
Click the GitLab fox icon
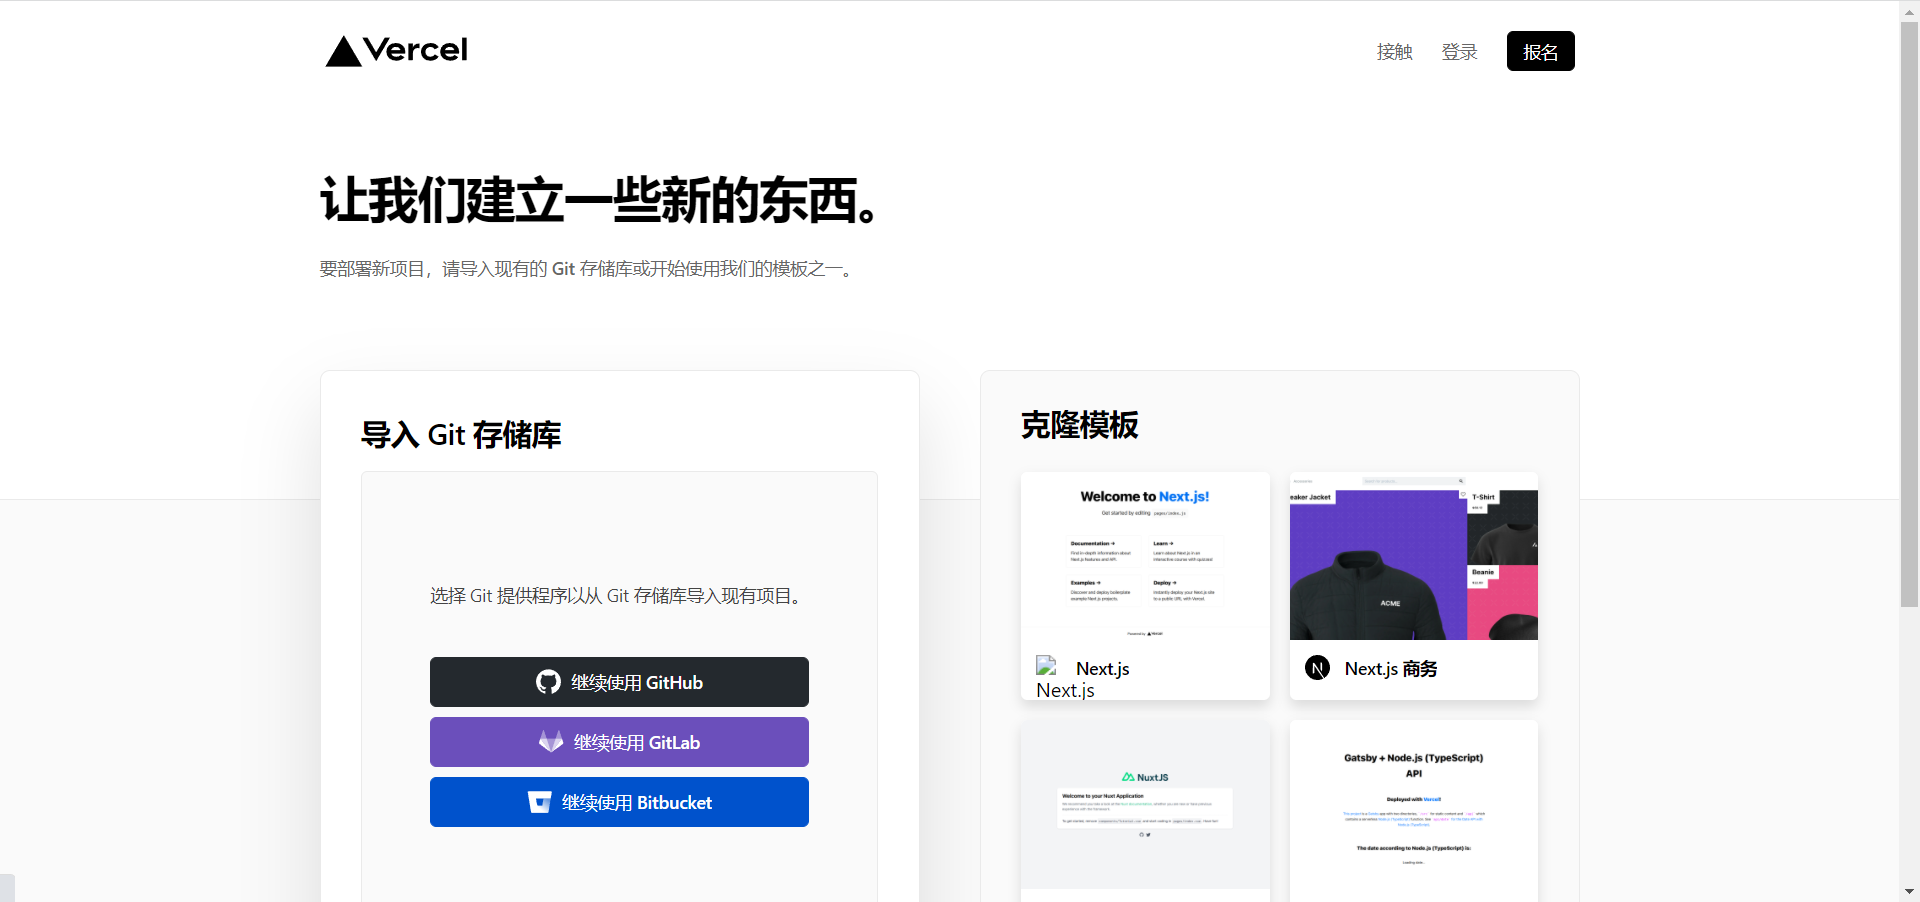(x=551, y=741)
